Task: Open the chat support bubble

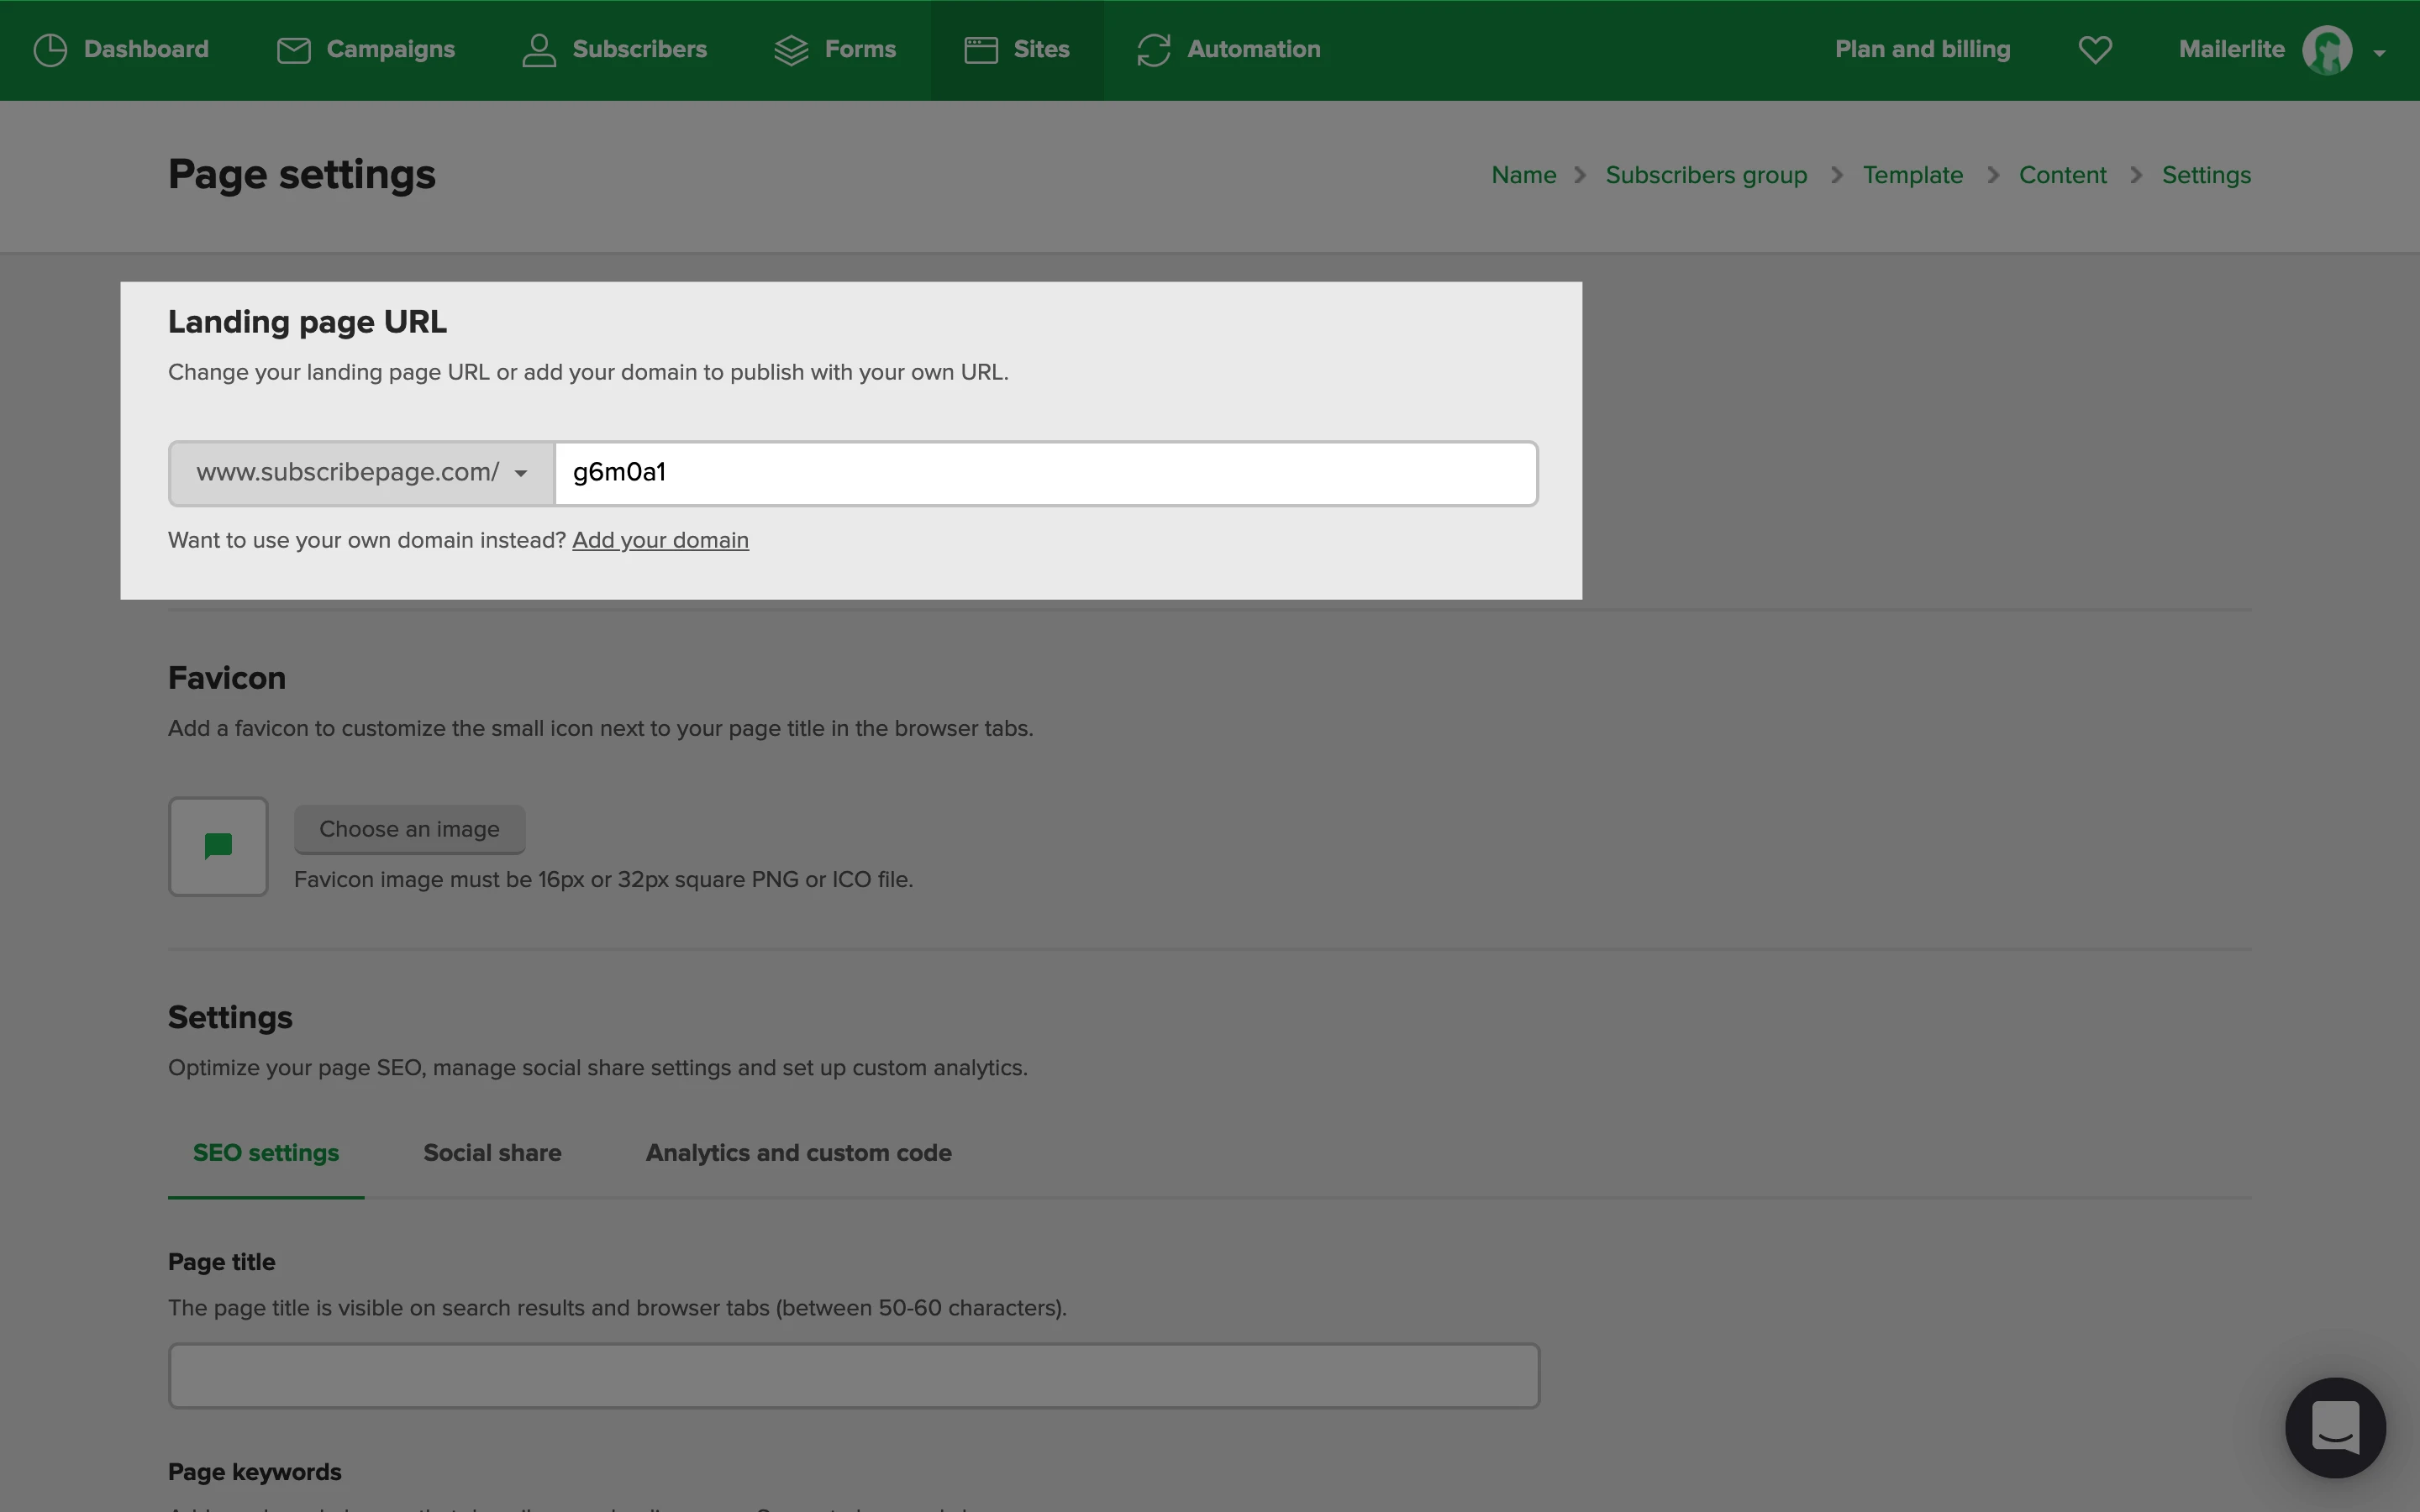Action: tap(2335, 1427)
